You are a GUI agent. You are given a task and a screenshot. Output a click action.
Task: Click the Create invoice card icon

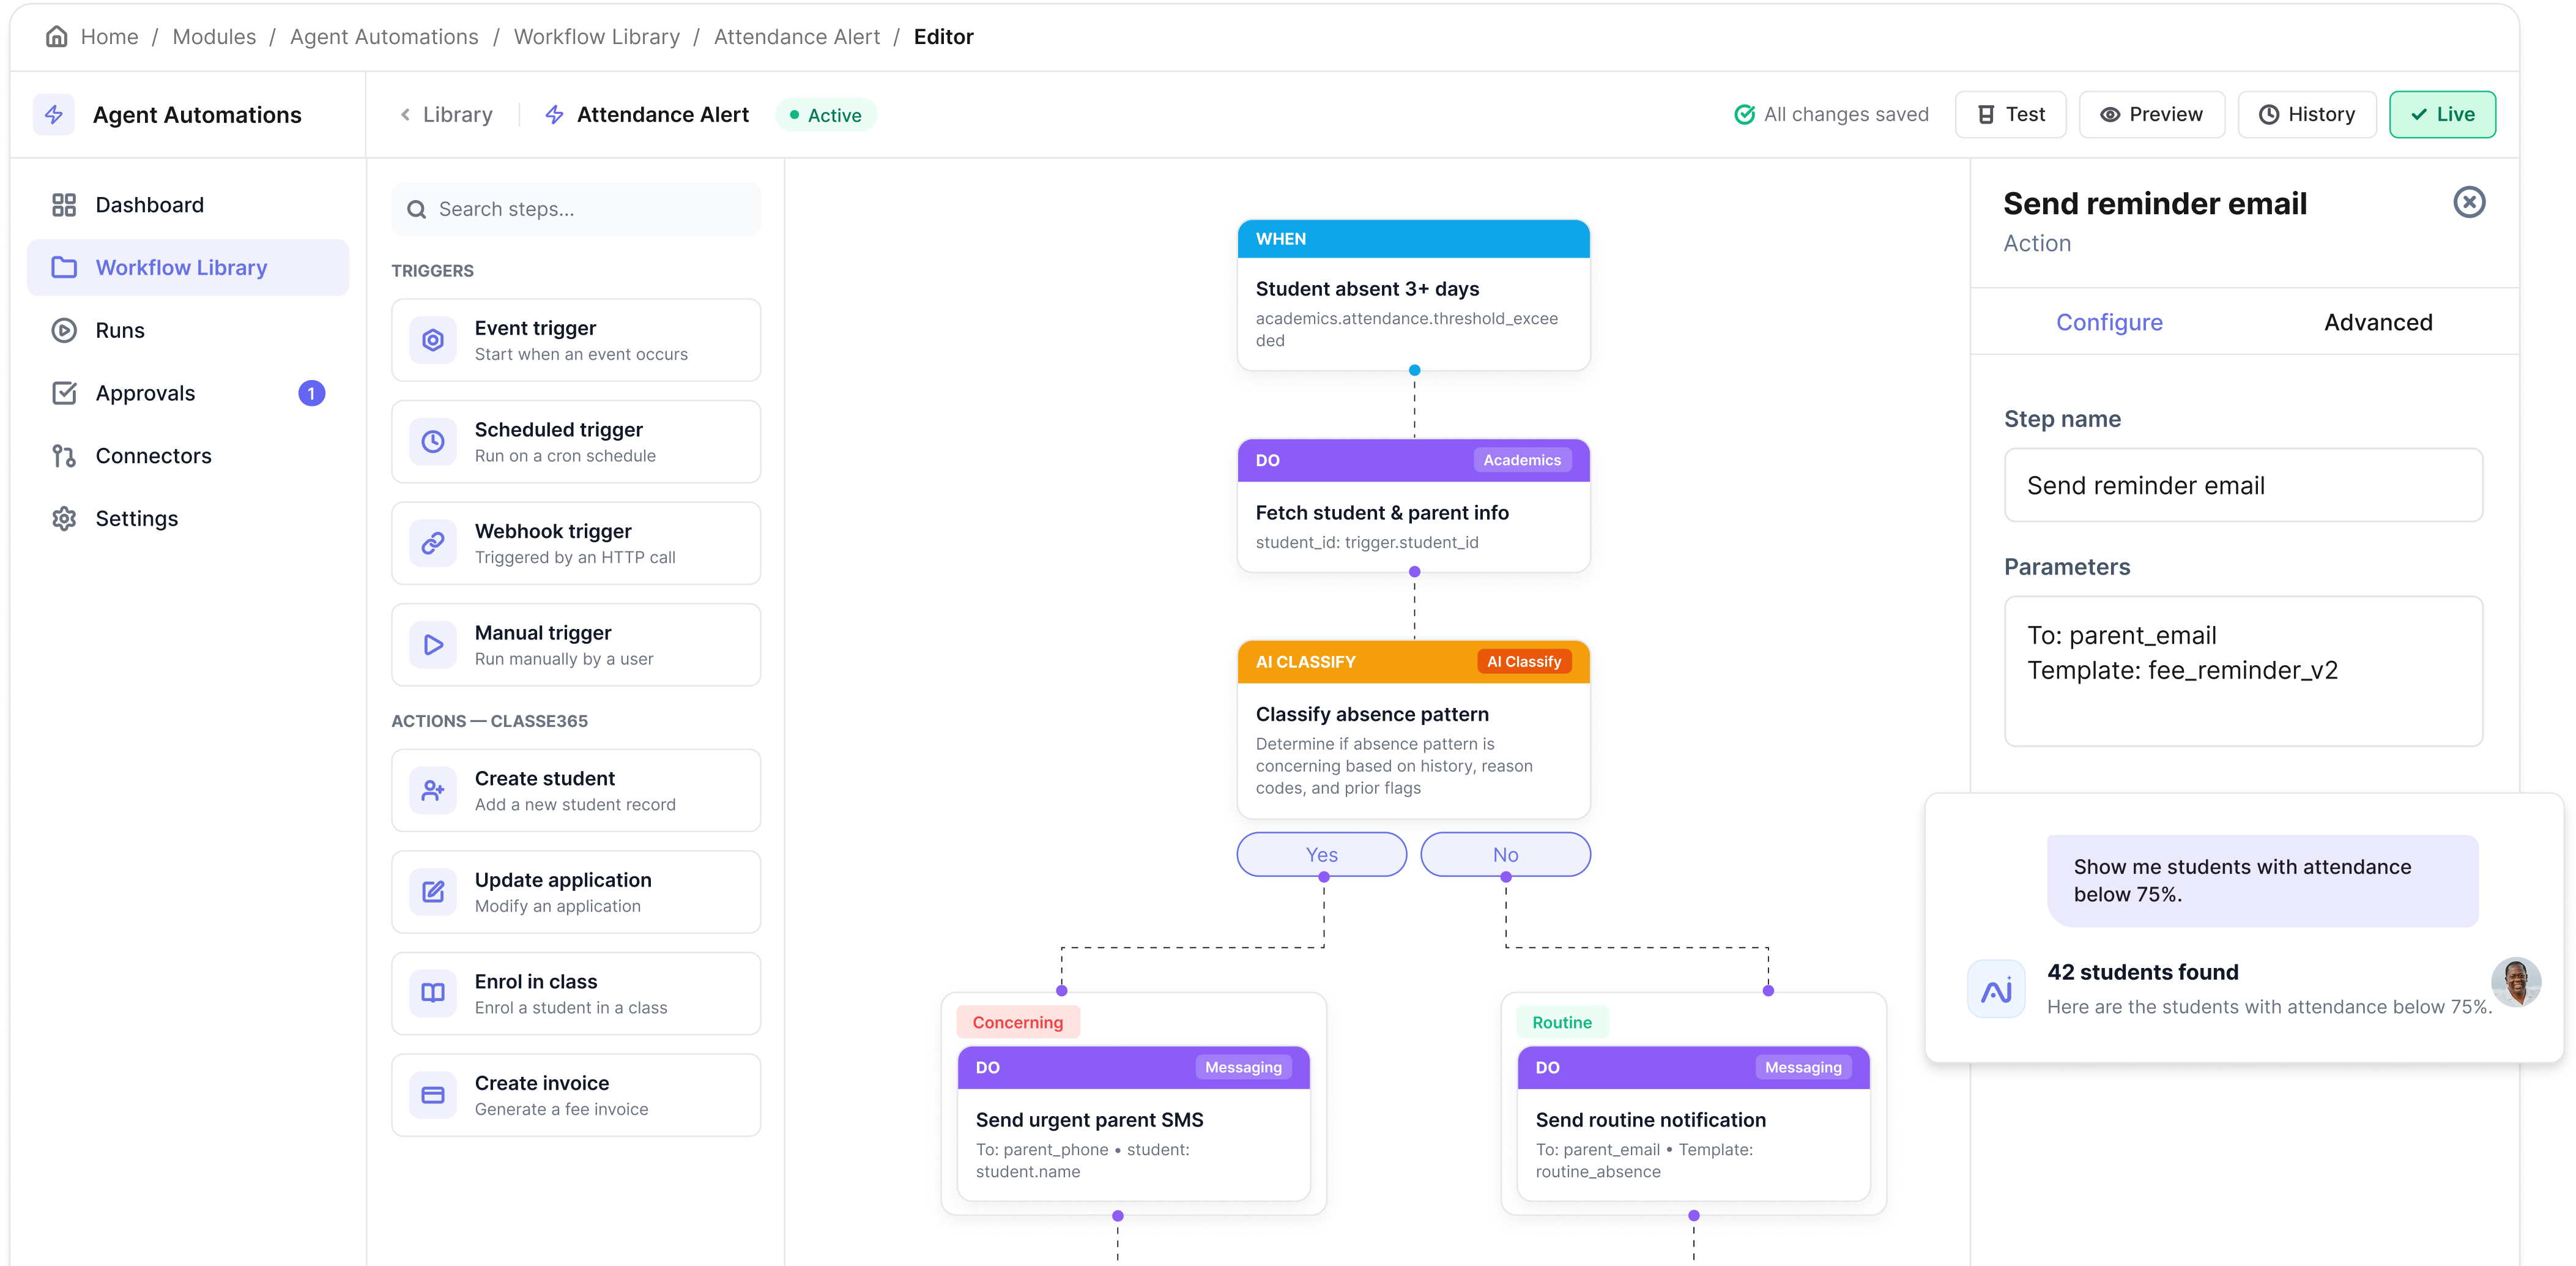[x=433, y=1095]
